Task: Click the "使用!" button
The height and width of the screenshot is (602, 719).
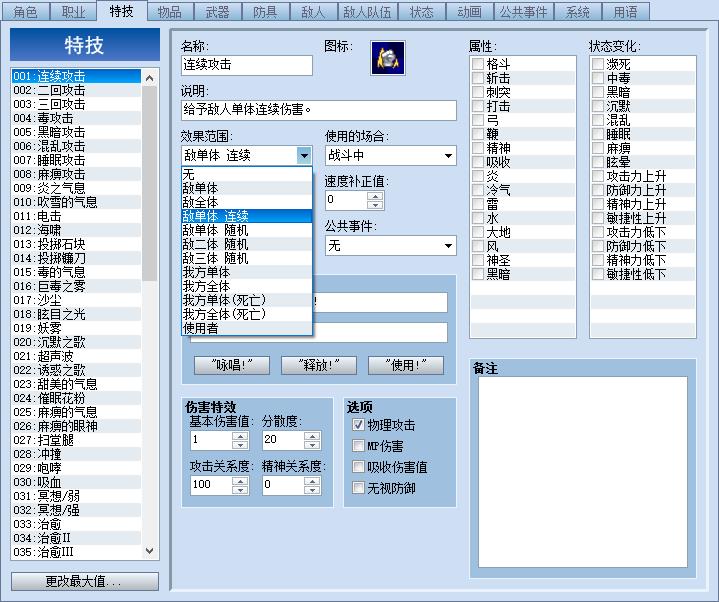Action: [406, 365]
